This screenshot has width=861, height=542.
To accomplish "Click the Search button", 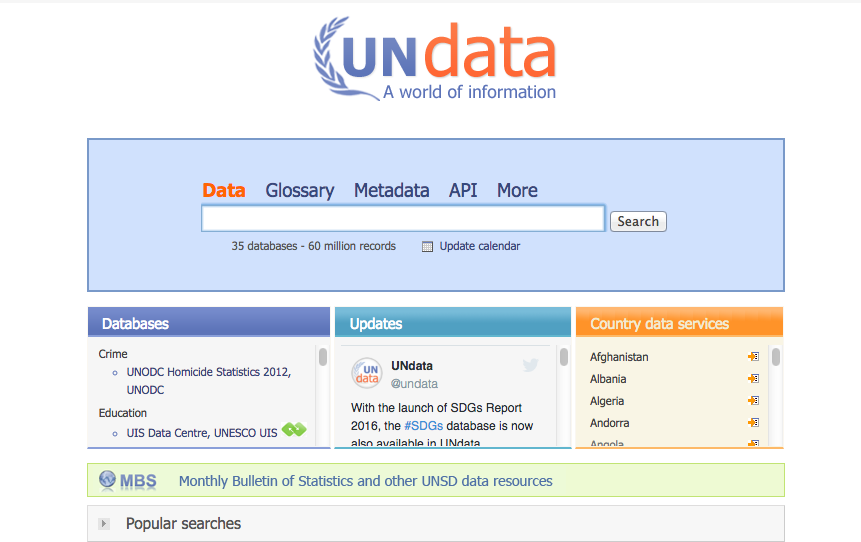I will point(638,221).
